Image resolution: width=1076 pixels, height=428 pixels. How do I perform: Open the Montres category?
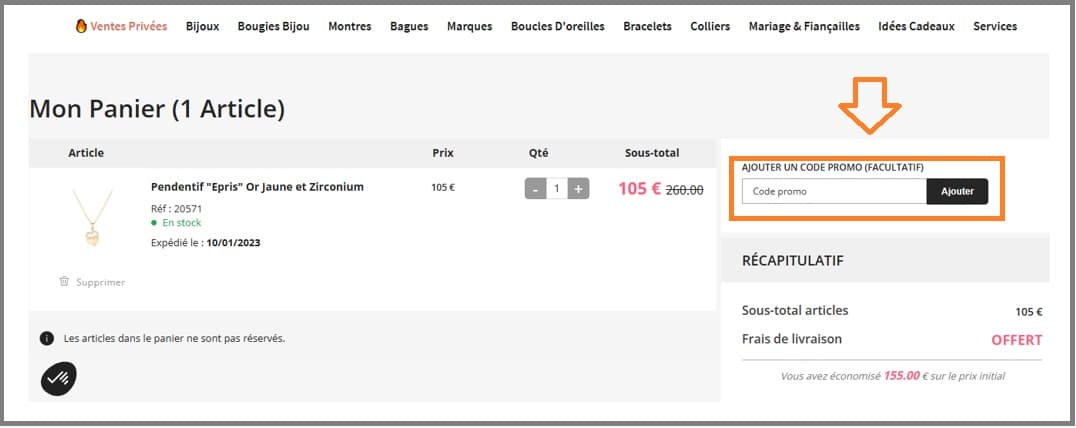(x=349, y=27)
